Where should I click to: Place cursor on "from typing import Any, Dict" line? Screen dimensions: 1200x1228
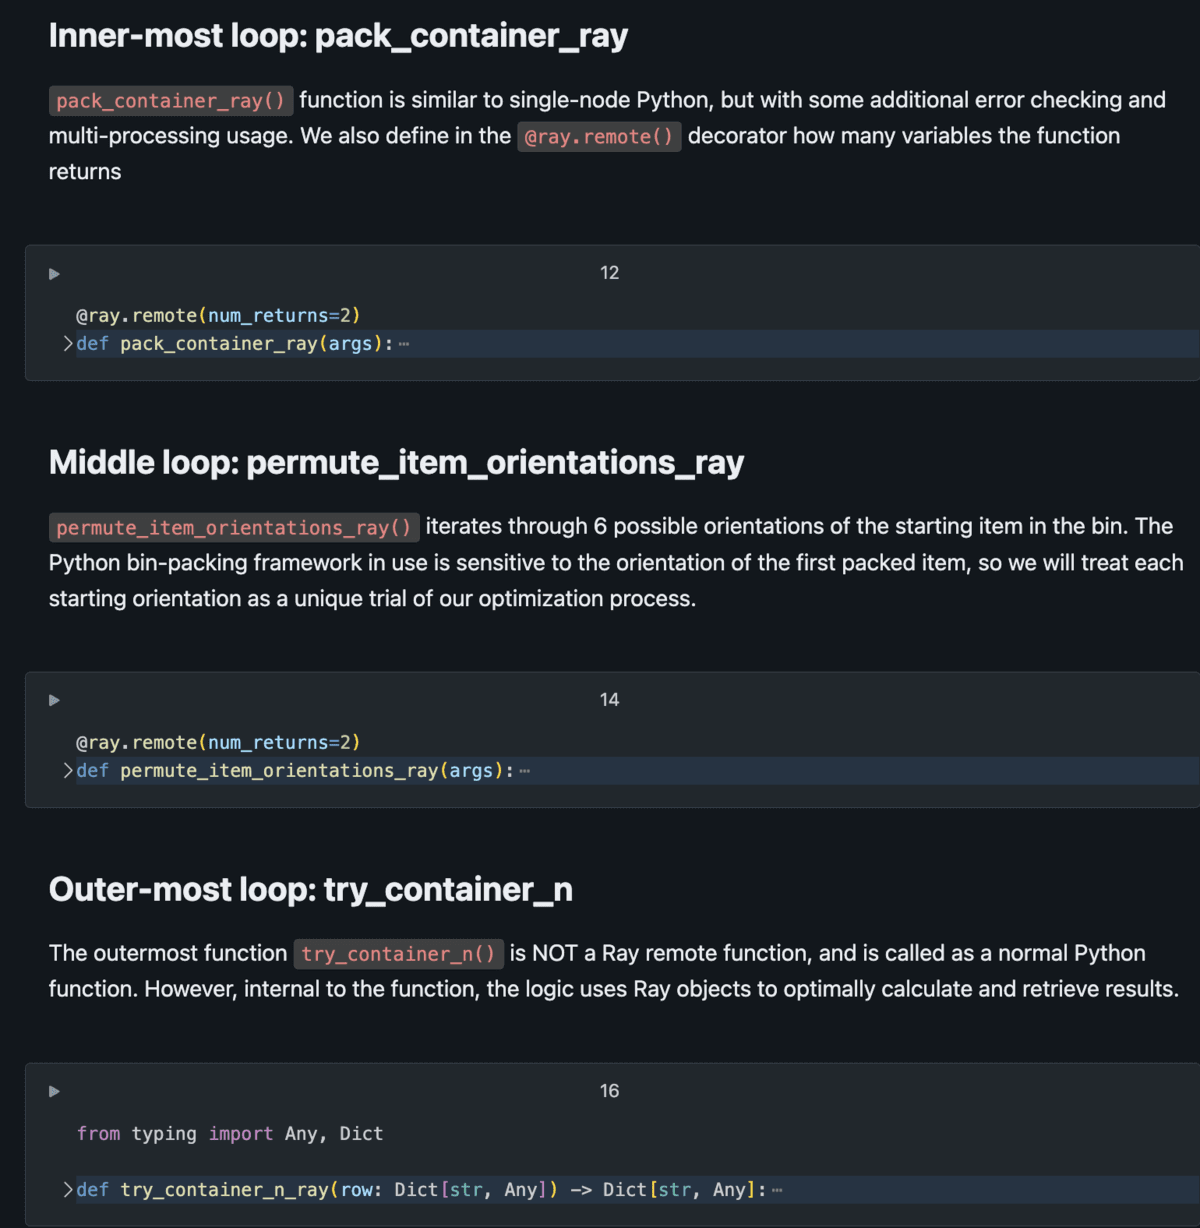click(x=230, y=1134)
